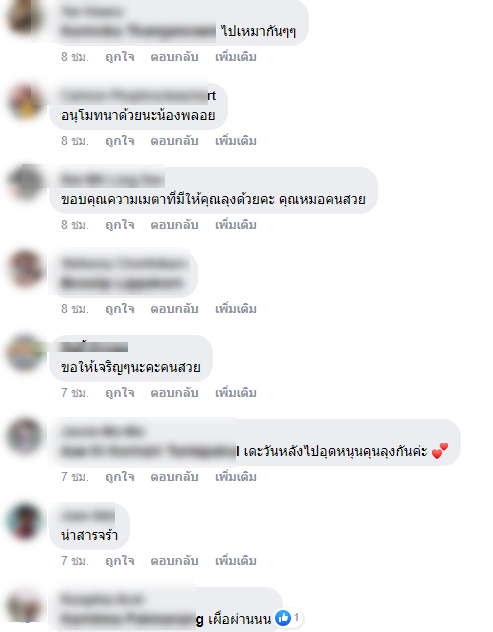
Task: Open avatar beside 'ขอให้เจริญๆนะคะคนสวย' comment
Action: [x=24, y=353]
